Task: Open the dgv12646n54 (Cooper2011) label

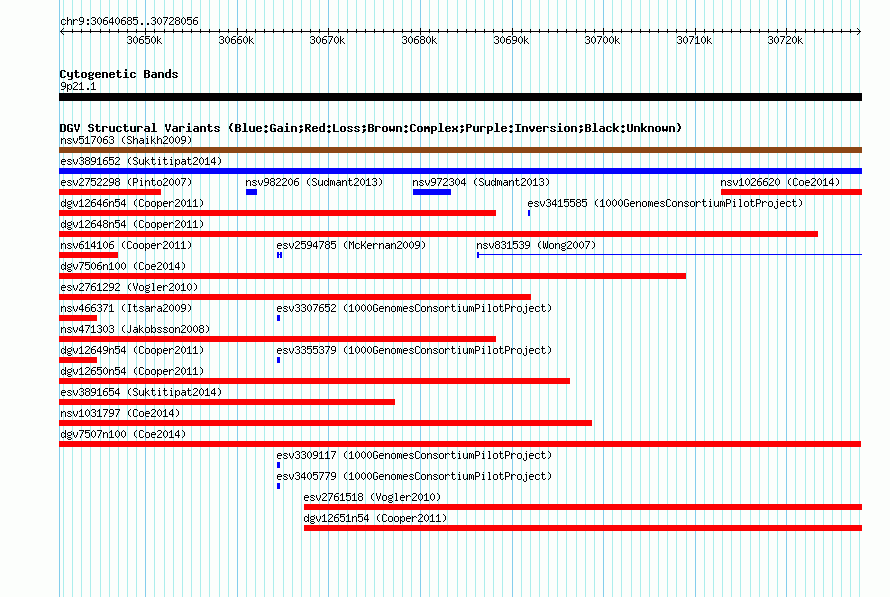Action: click(132, 203)
